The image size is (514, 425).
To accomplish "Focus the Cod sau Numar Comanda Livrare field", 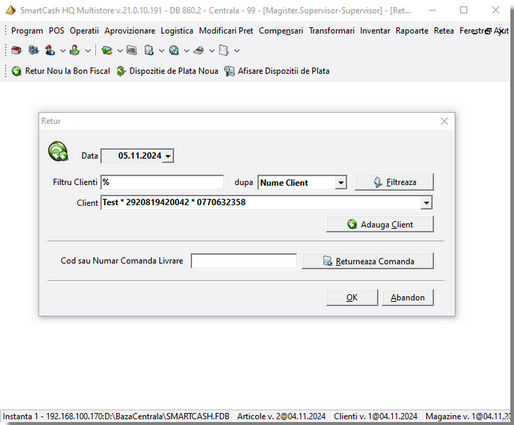I will coord(244,261).
